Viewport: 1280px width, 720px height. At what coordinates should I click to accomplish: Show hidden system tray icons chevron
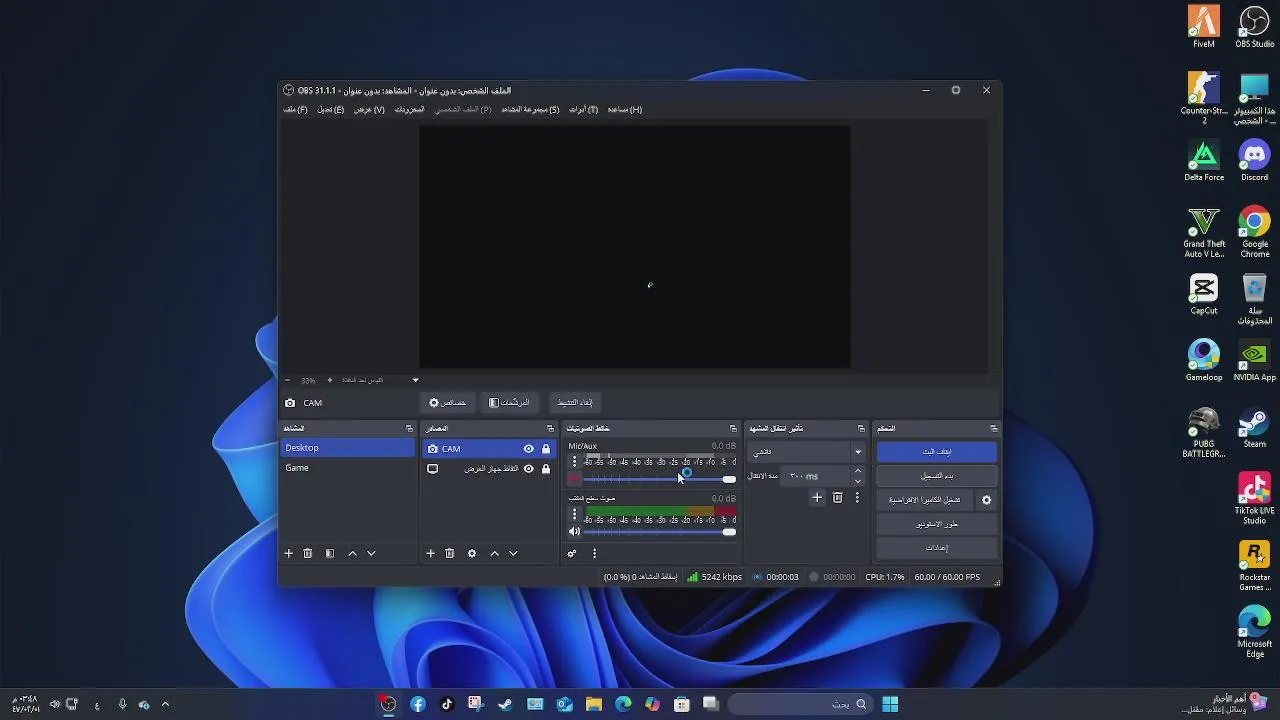pos(165,704)
